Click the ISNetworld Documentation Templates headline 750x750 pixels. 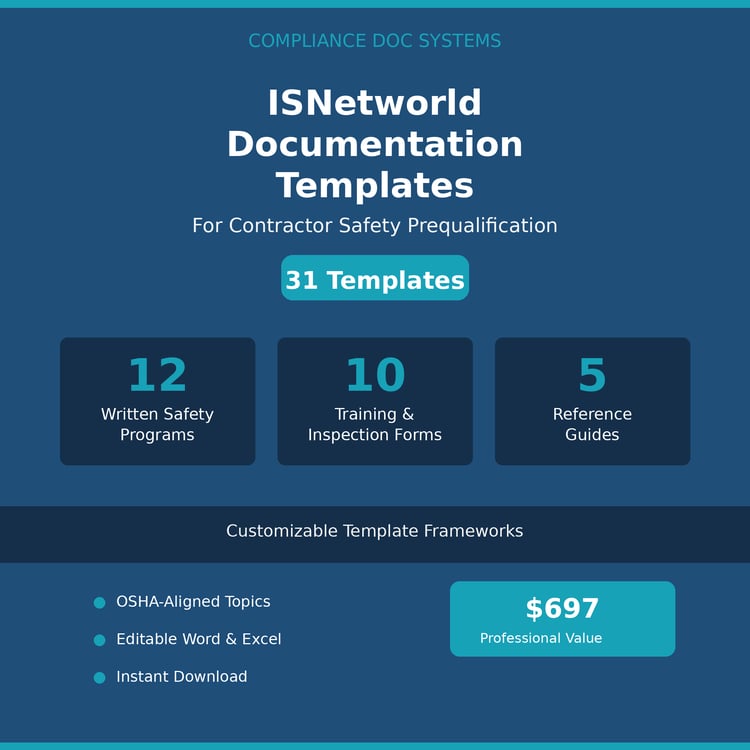(375, 143)
